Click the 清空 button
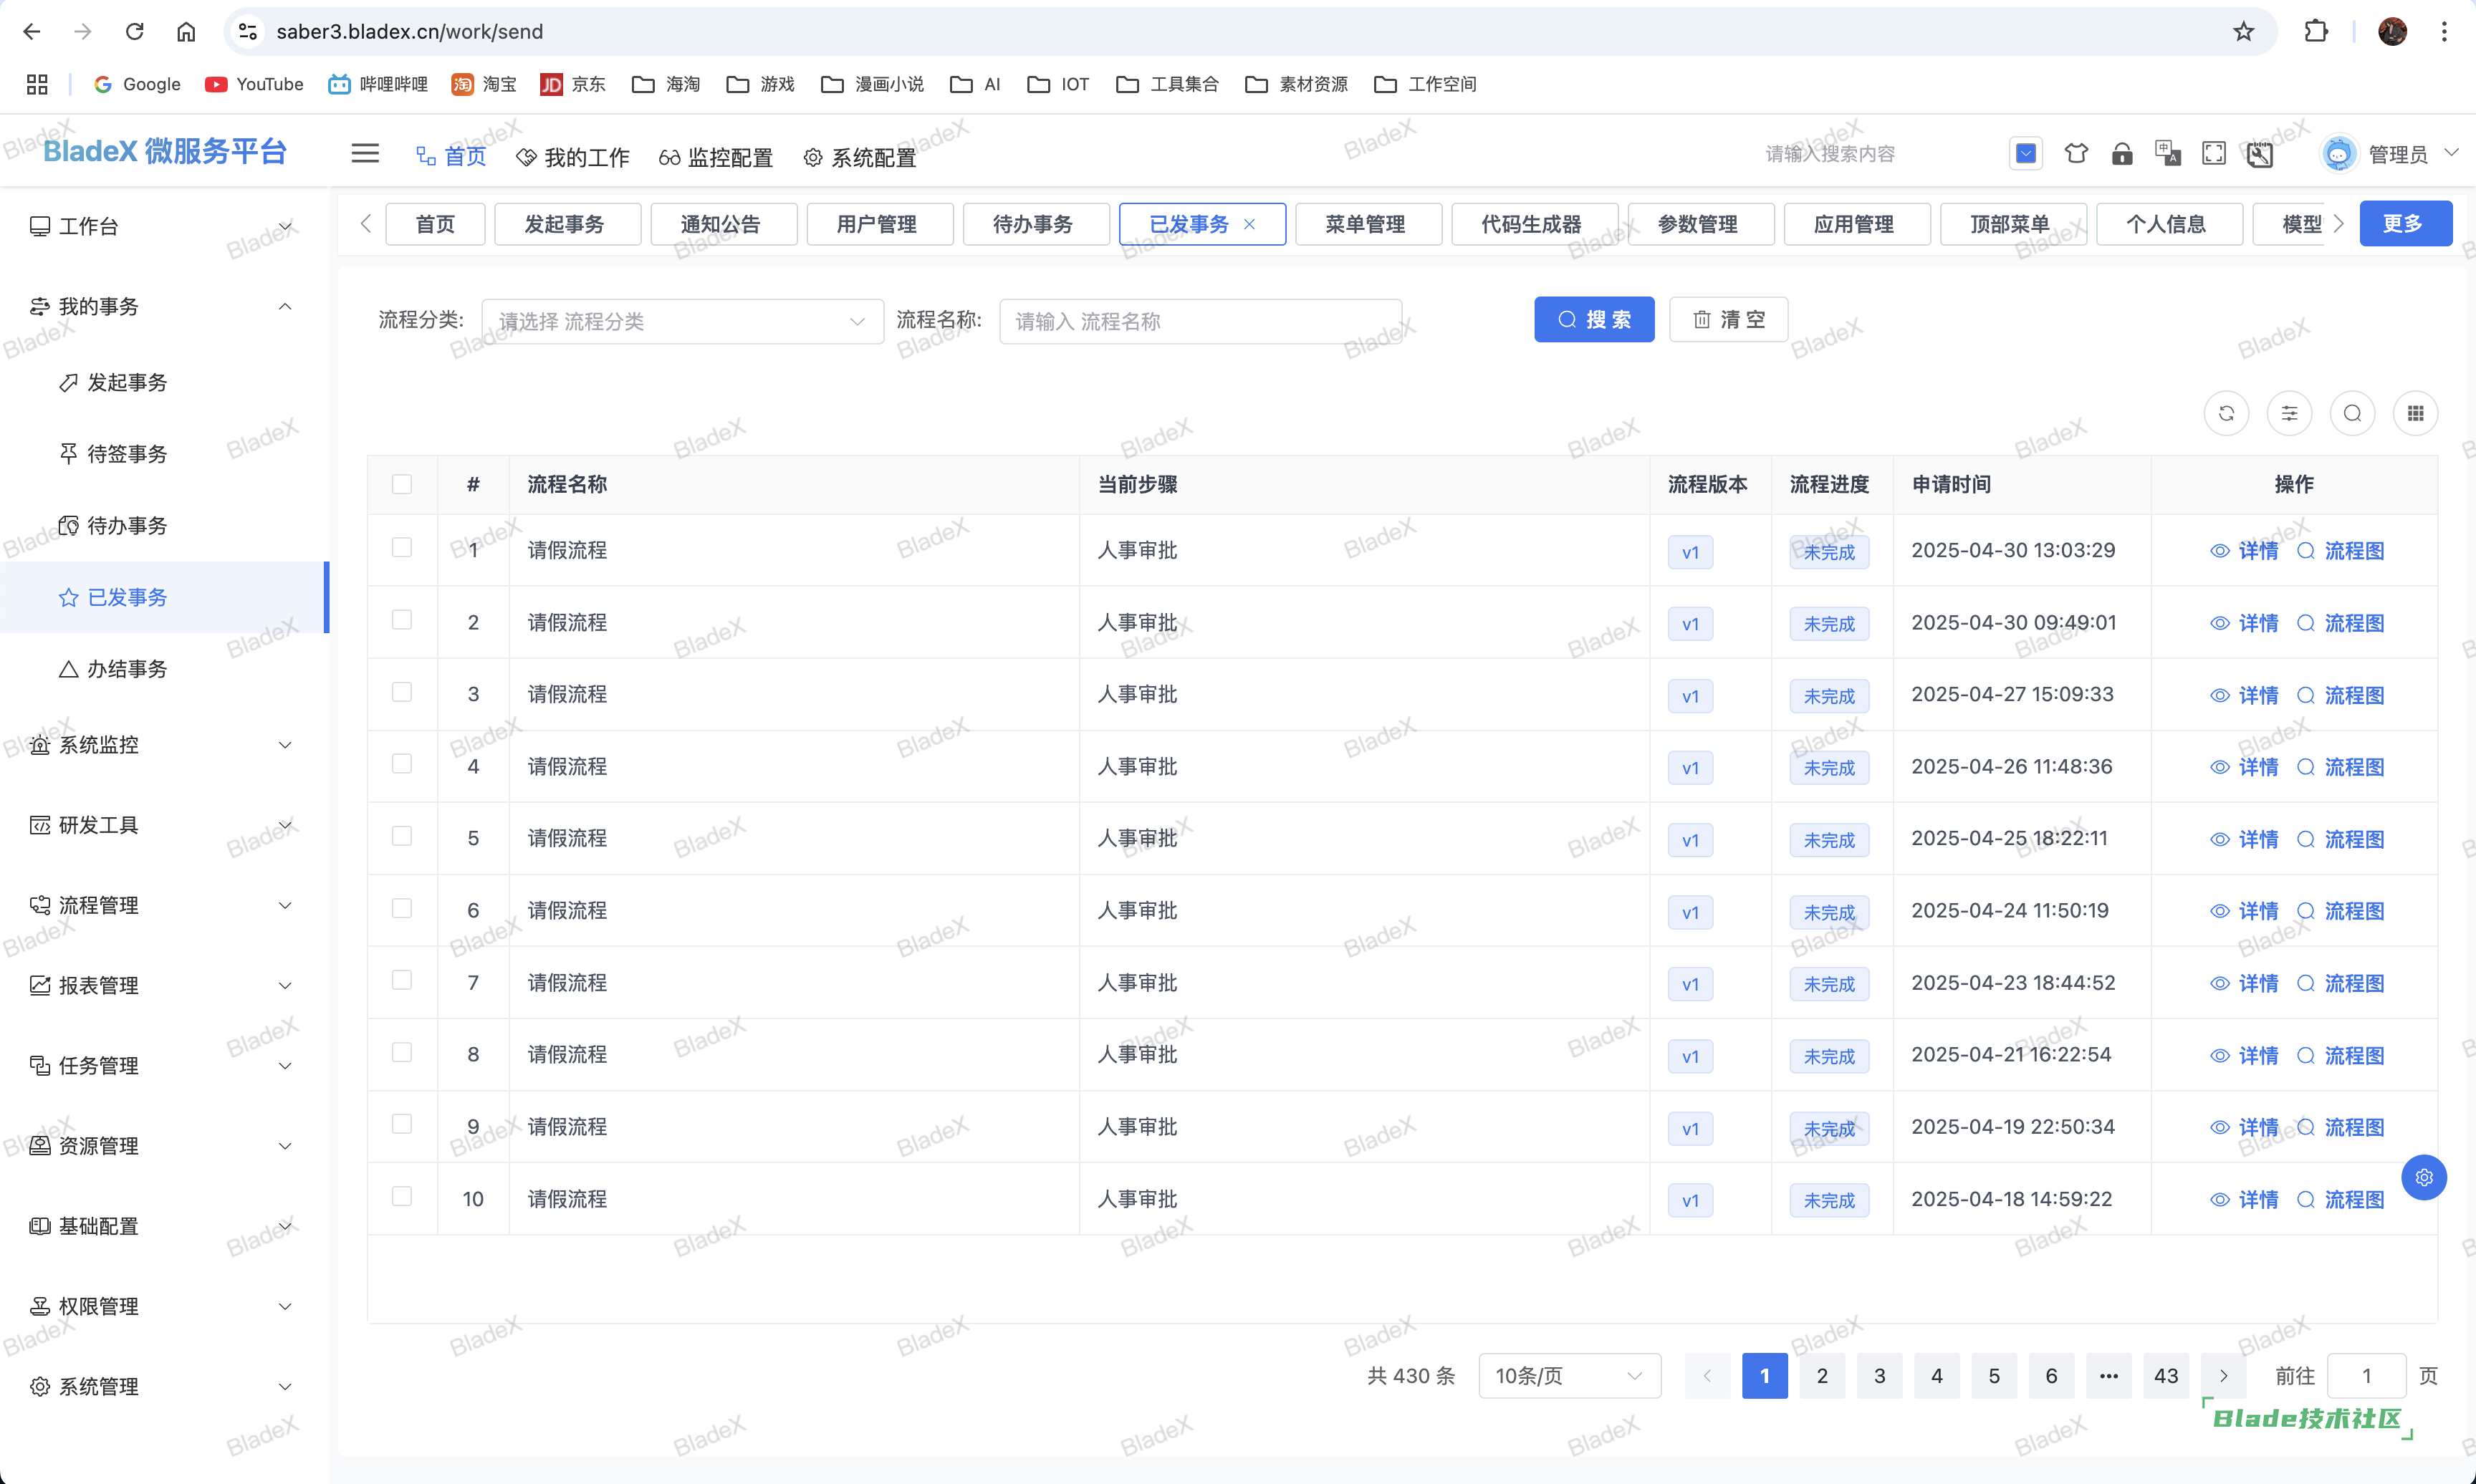 click(x=1728, y=320)
